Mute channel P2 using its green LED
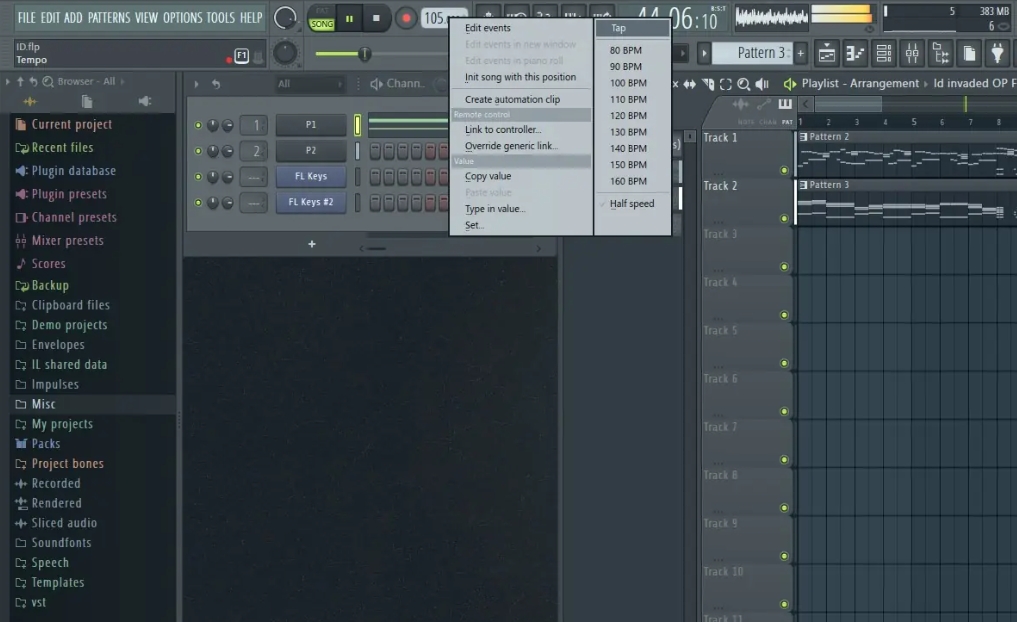The width and height of the screenshot is (1017, 622). [198, 150]
